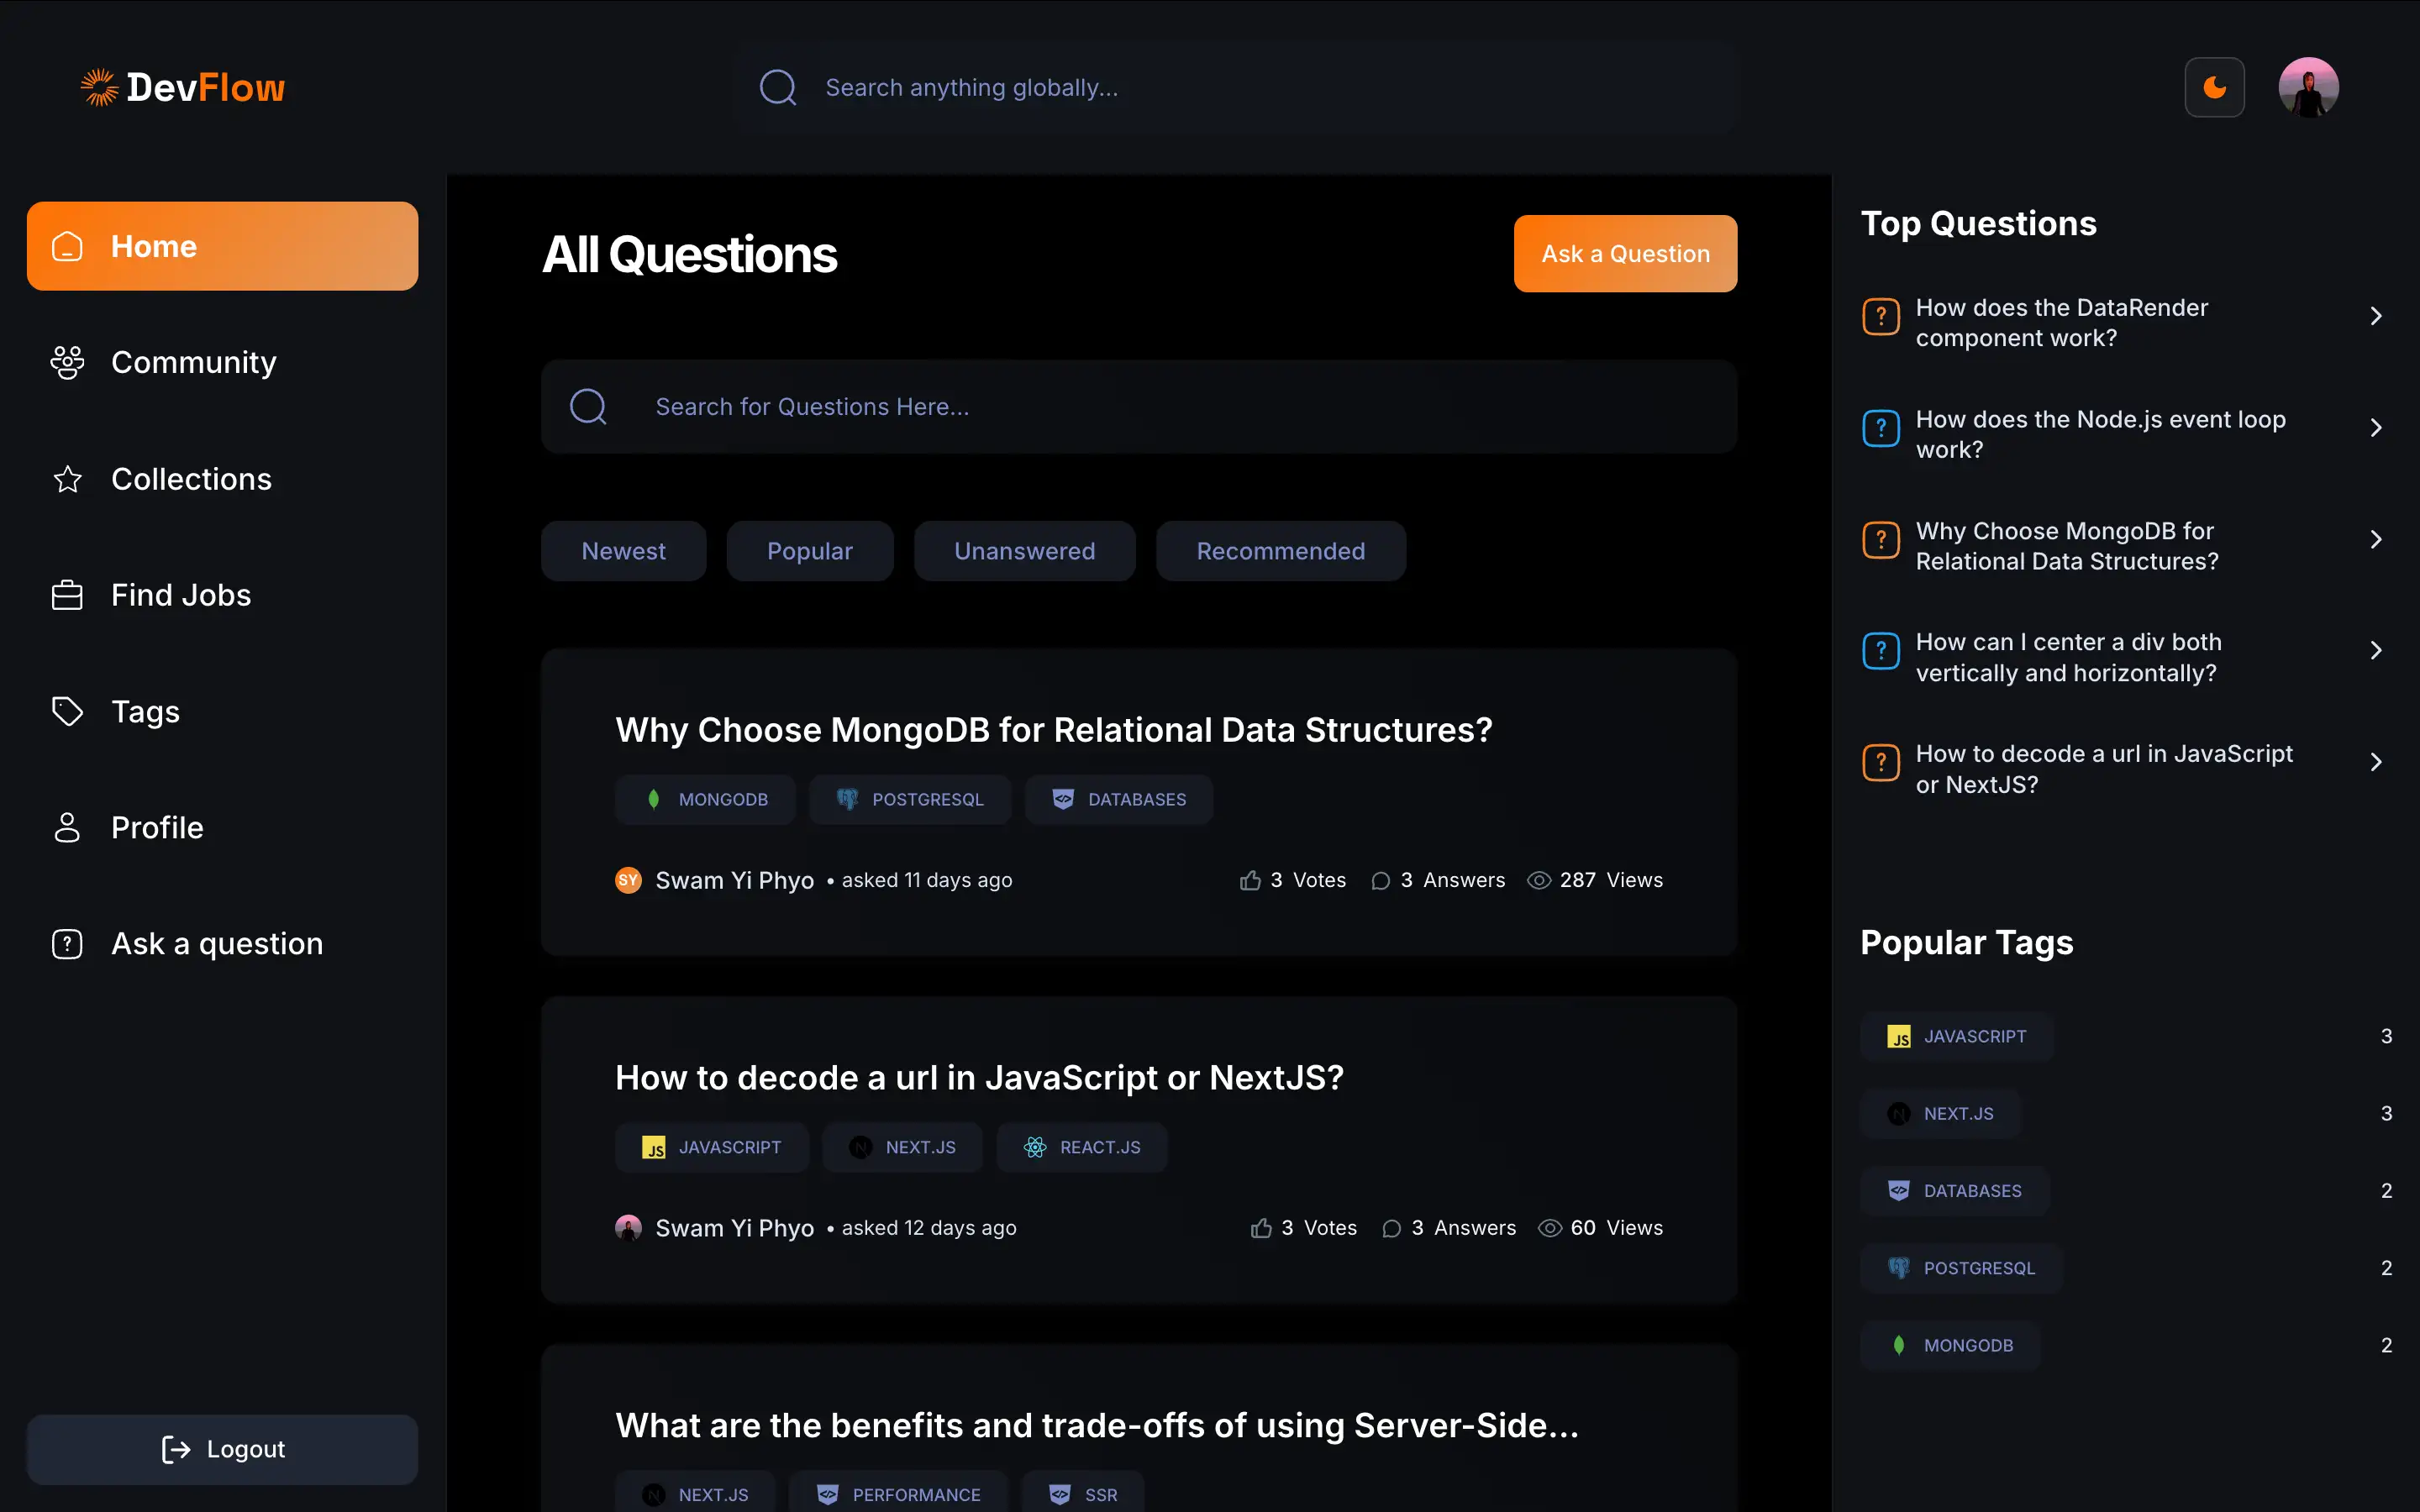Select the Unanswered filter

[1024, 550]
